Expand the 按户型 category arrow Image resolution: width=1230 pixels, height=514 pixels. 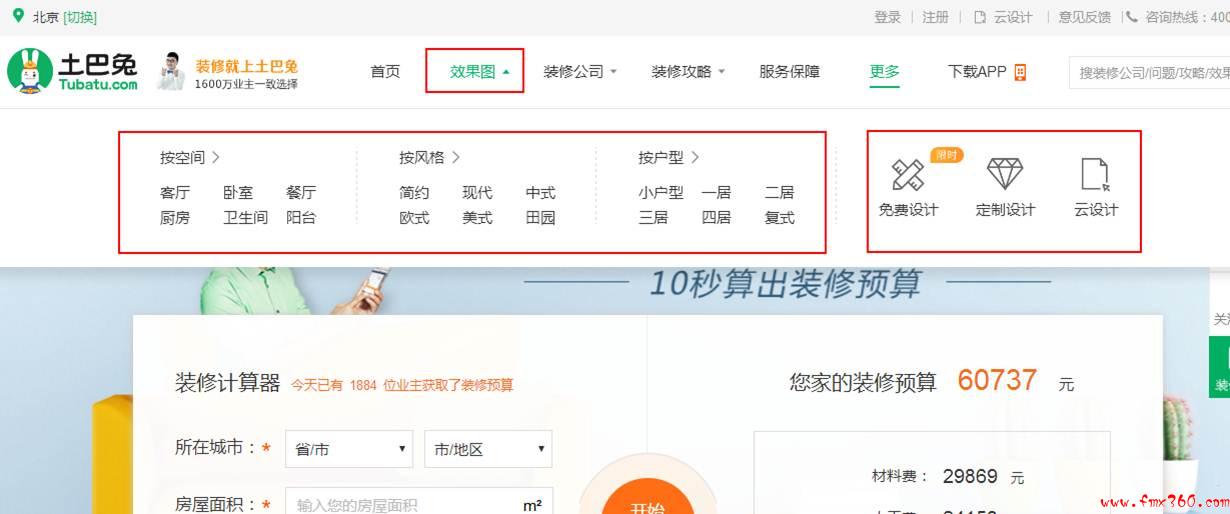click(695, 157)
